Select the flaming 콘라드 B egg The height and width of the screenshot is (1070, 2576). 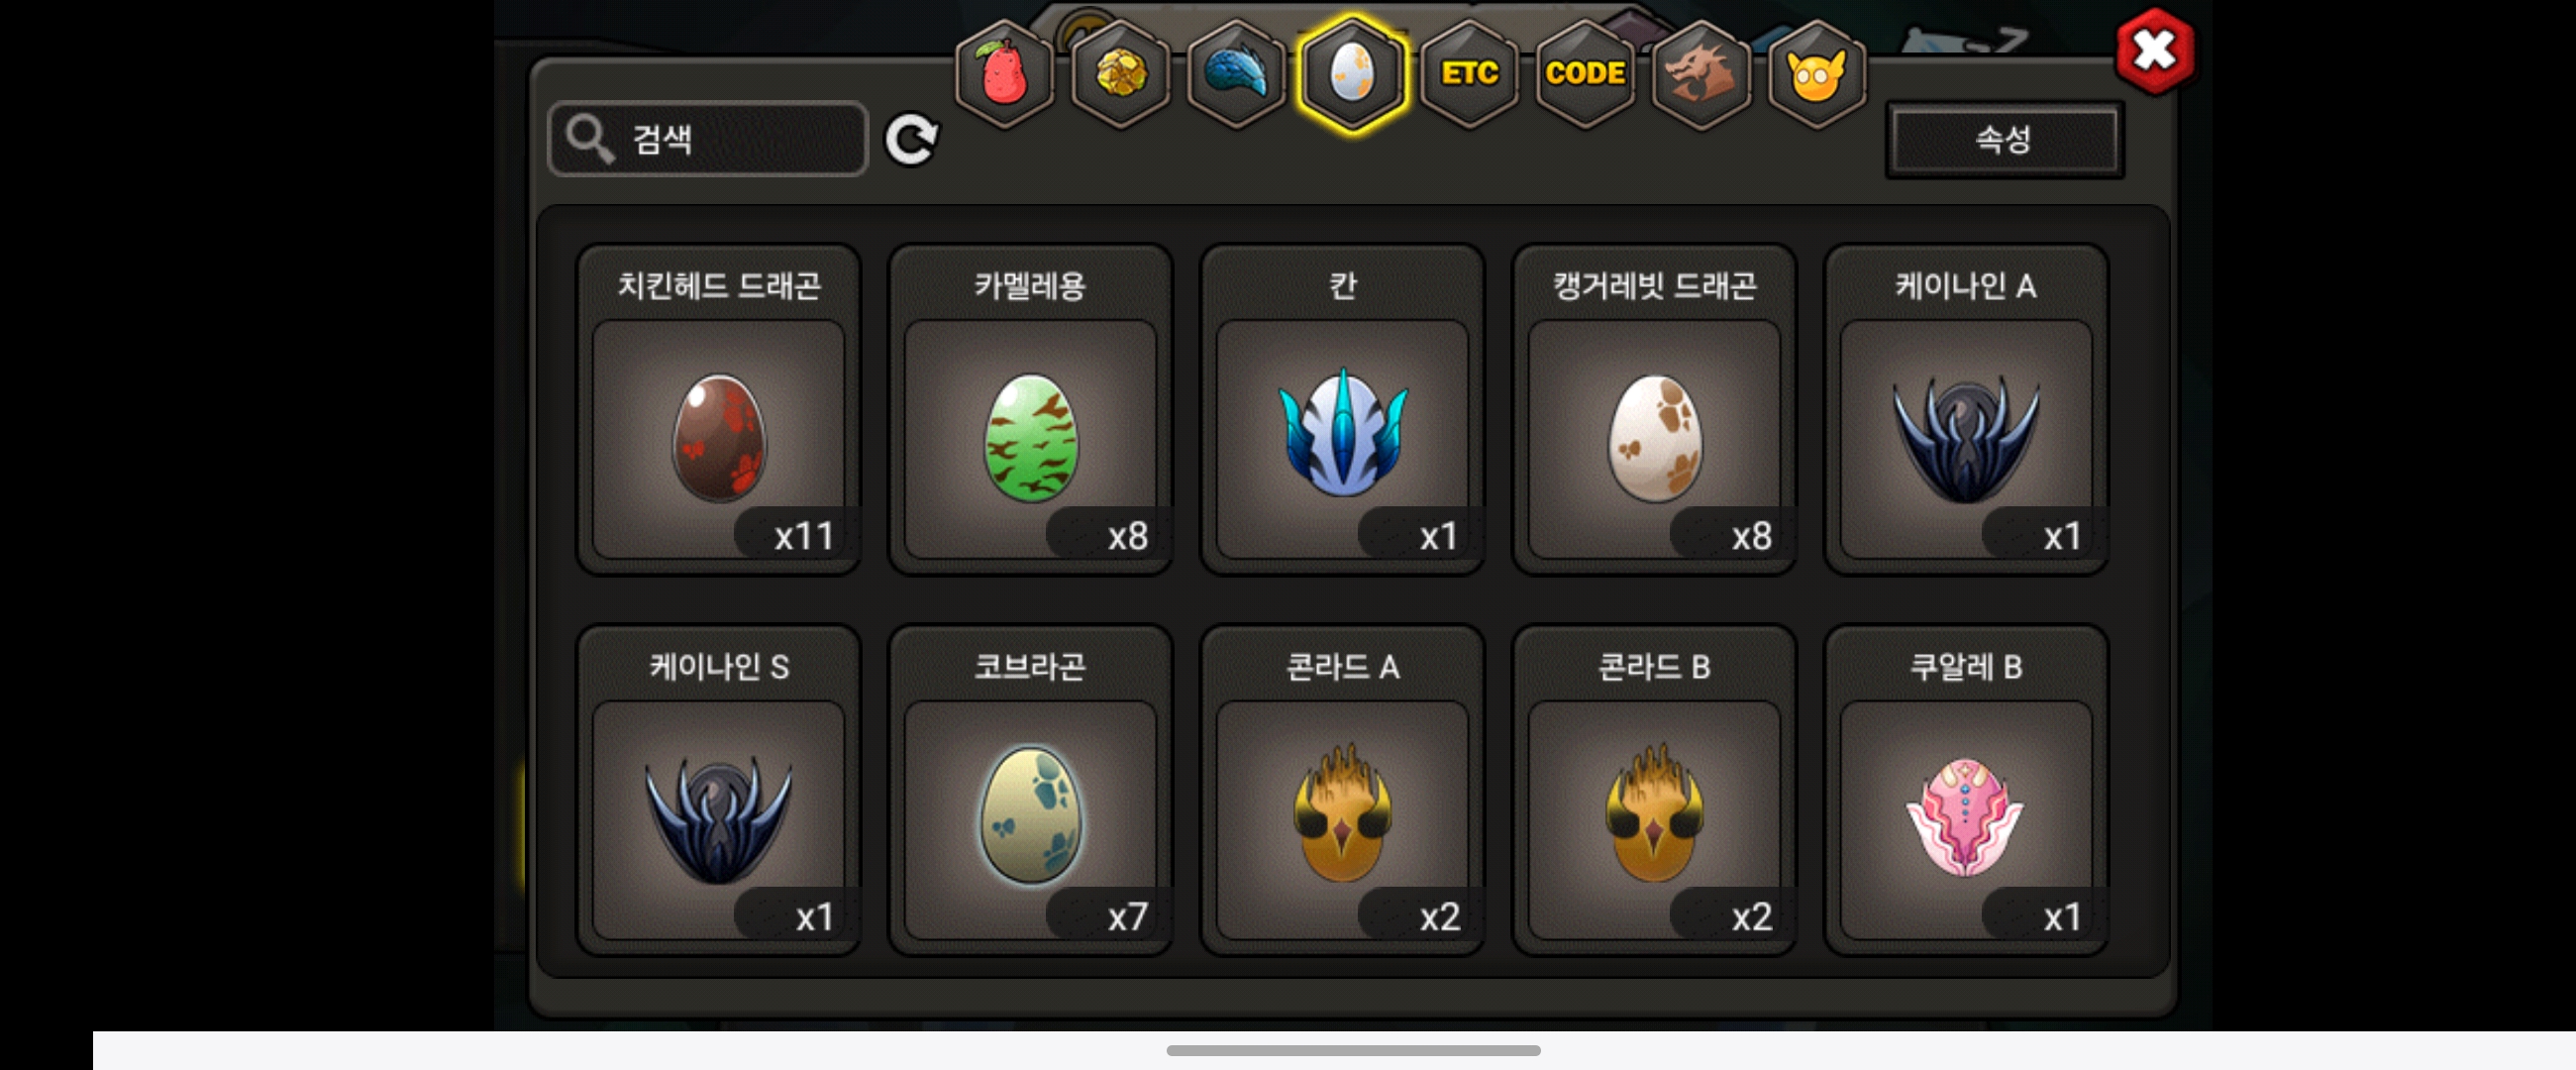pyautogui.click(x=1654, y=791)
